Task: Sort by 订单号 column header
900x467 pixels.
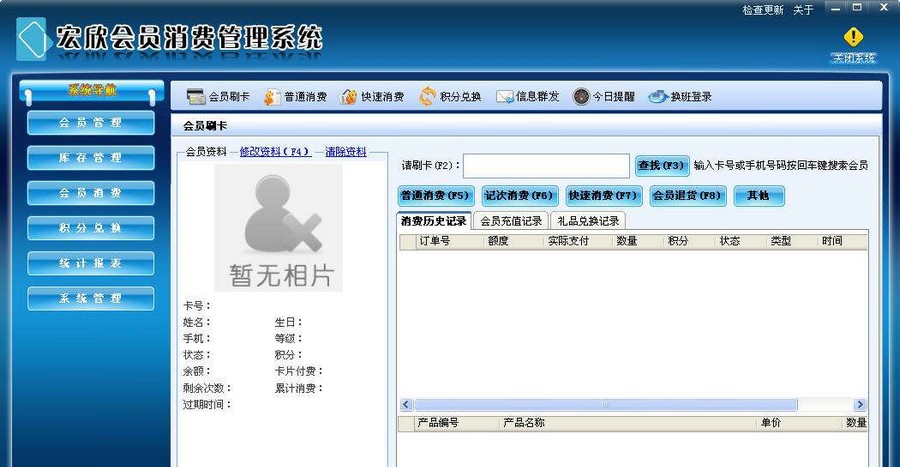Action: pyautogui.click(x=449, y=241)
